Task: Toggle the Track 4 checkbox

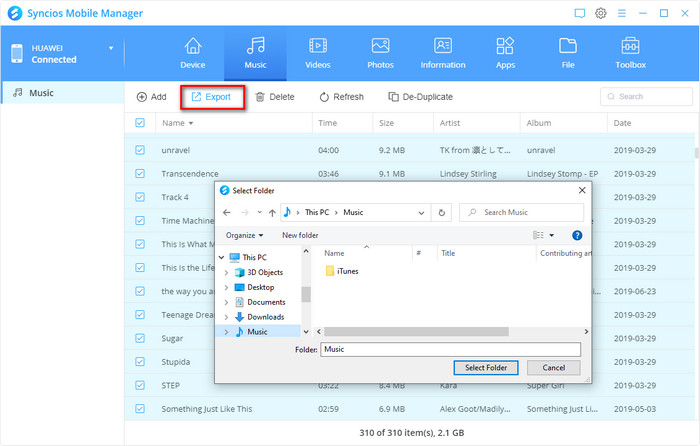Action: (x=140, y=197)
